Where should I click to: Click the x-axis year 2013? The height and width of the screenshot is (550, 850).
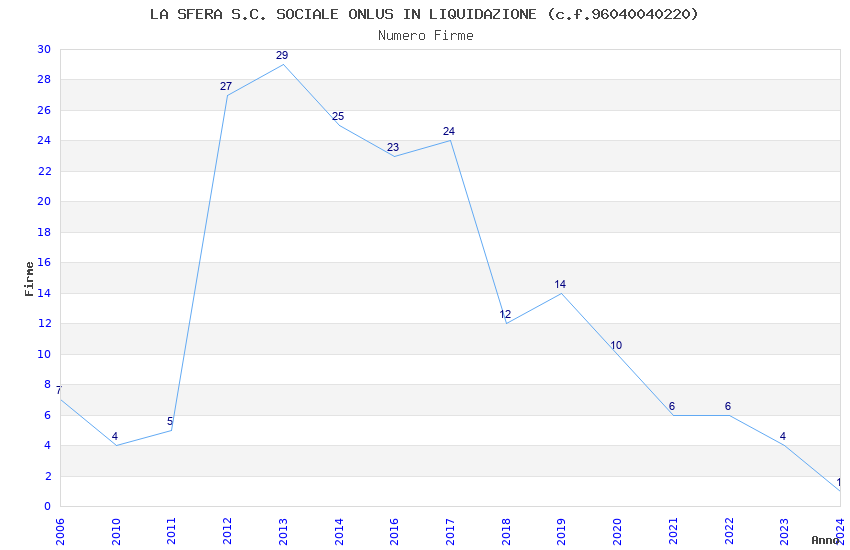click(283, 531)
